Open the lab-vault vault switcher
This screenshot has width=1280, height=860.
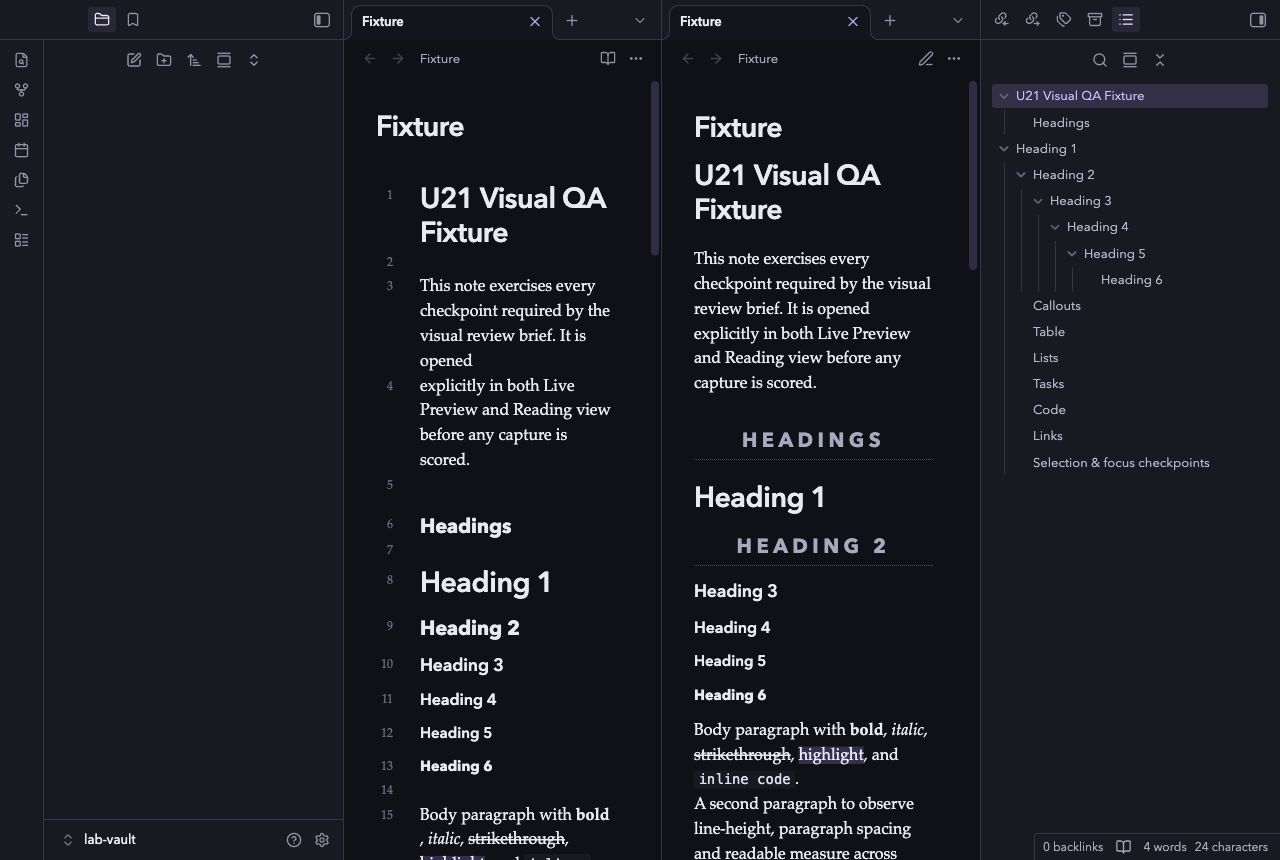point(100,840)
